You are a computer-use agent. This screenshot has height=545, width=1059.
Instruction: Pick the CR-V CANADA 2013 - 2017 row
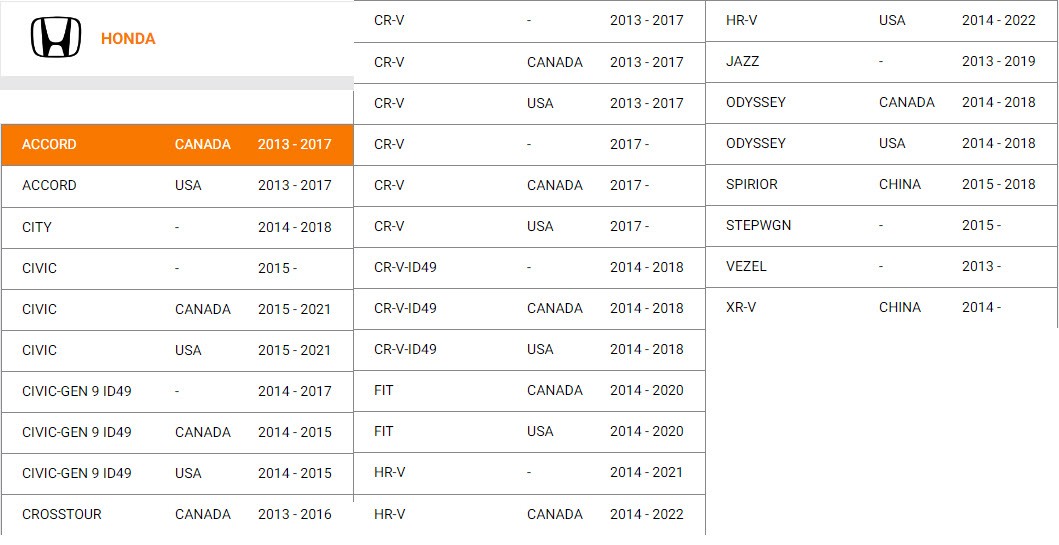tap(530, 62)
